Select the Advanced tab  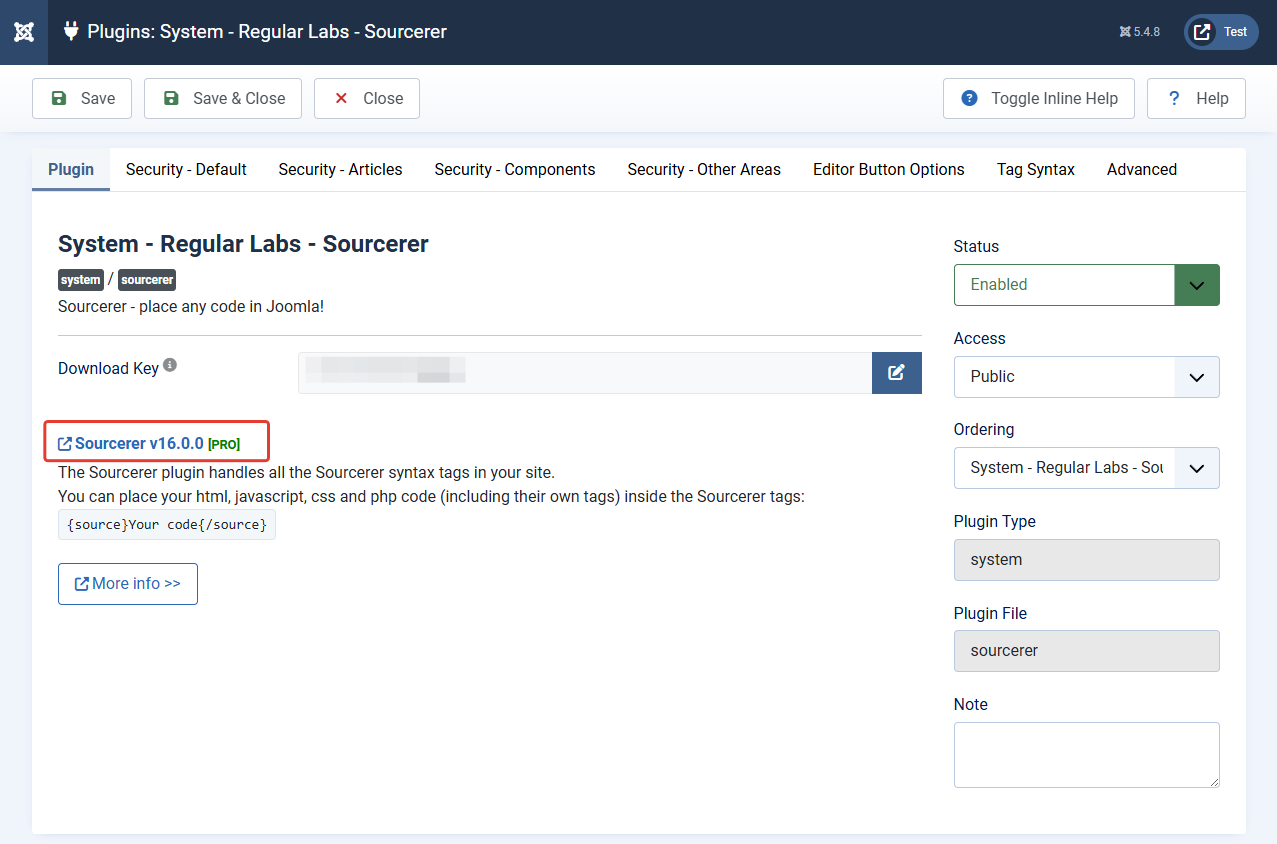click(1142, 169)
